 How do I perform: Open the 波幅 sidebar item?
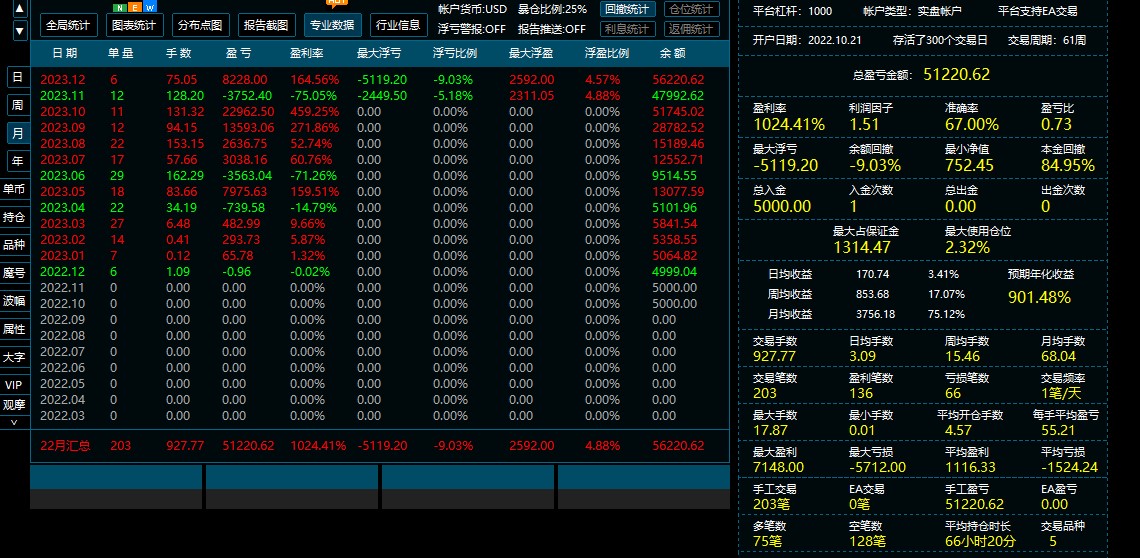click(15, 300)
